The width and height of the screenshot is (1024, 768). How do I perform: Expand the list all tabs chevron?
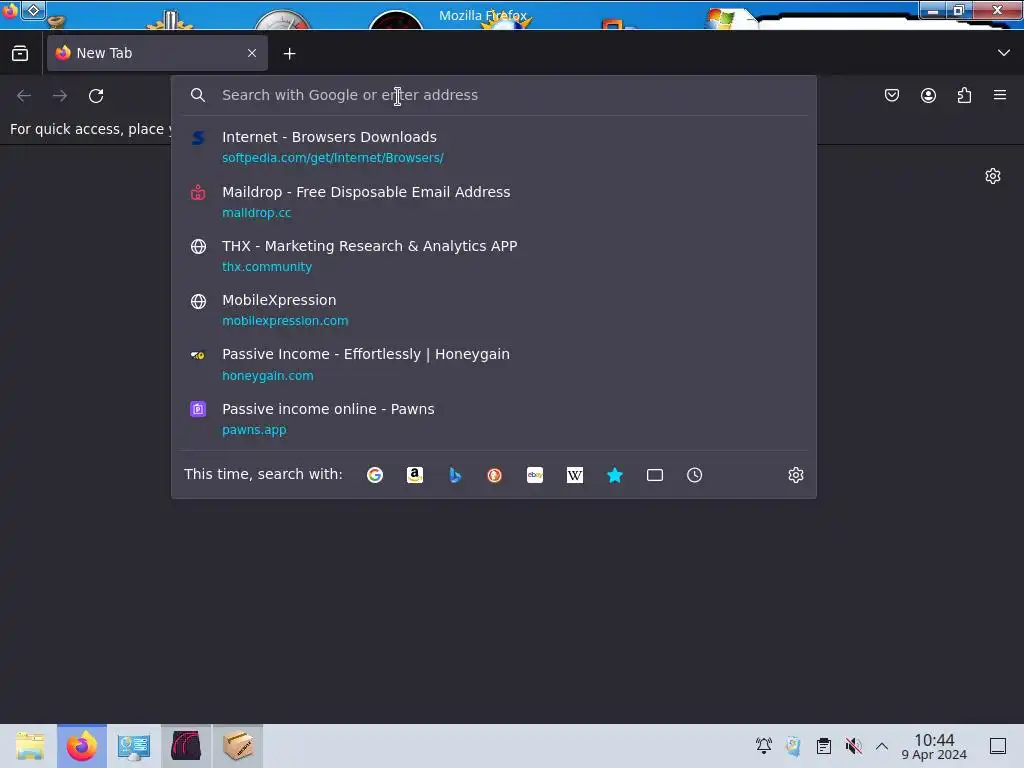1004,53
